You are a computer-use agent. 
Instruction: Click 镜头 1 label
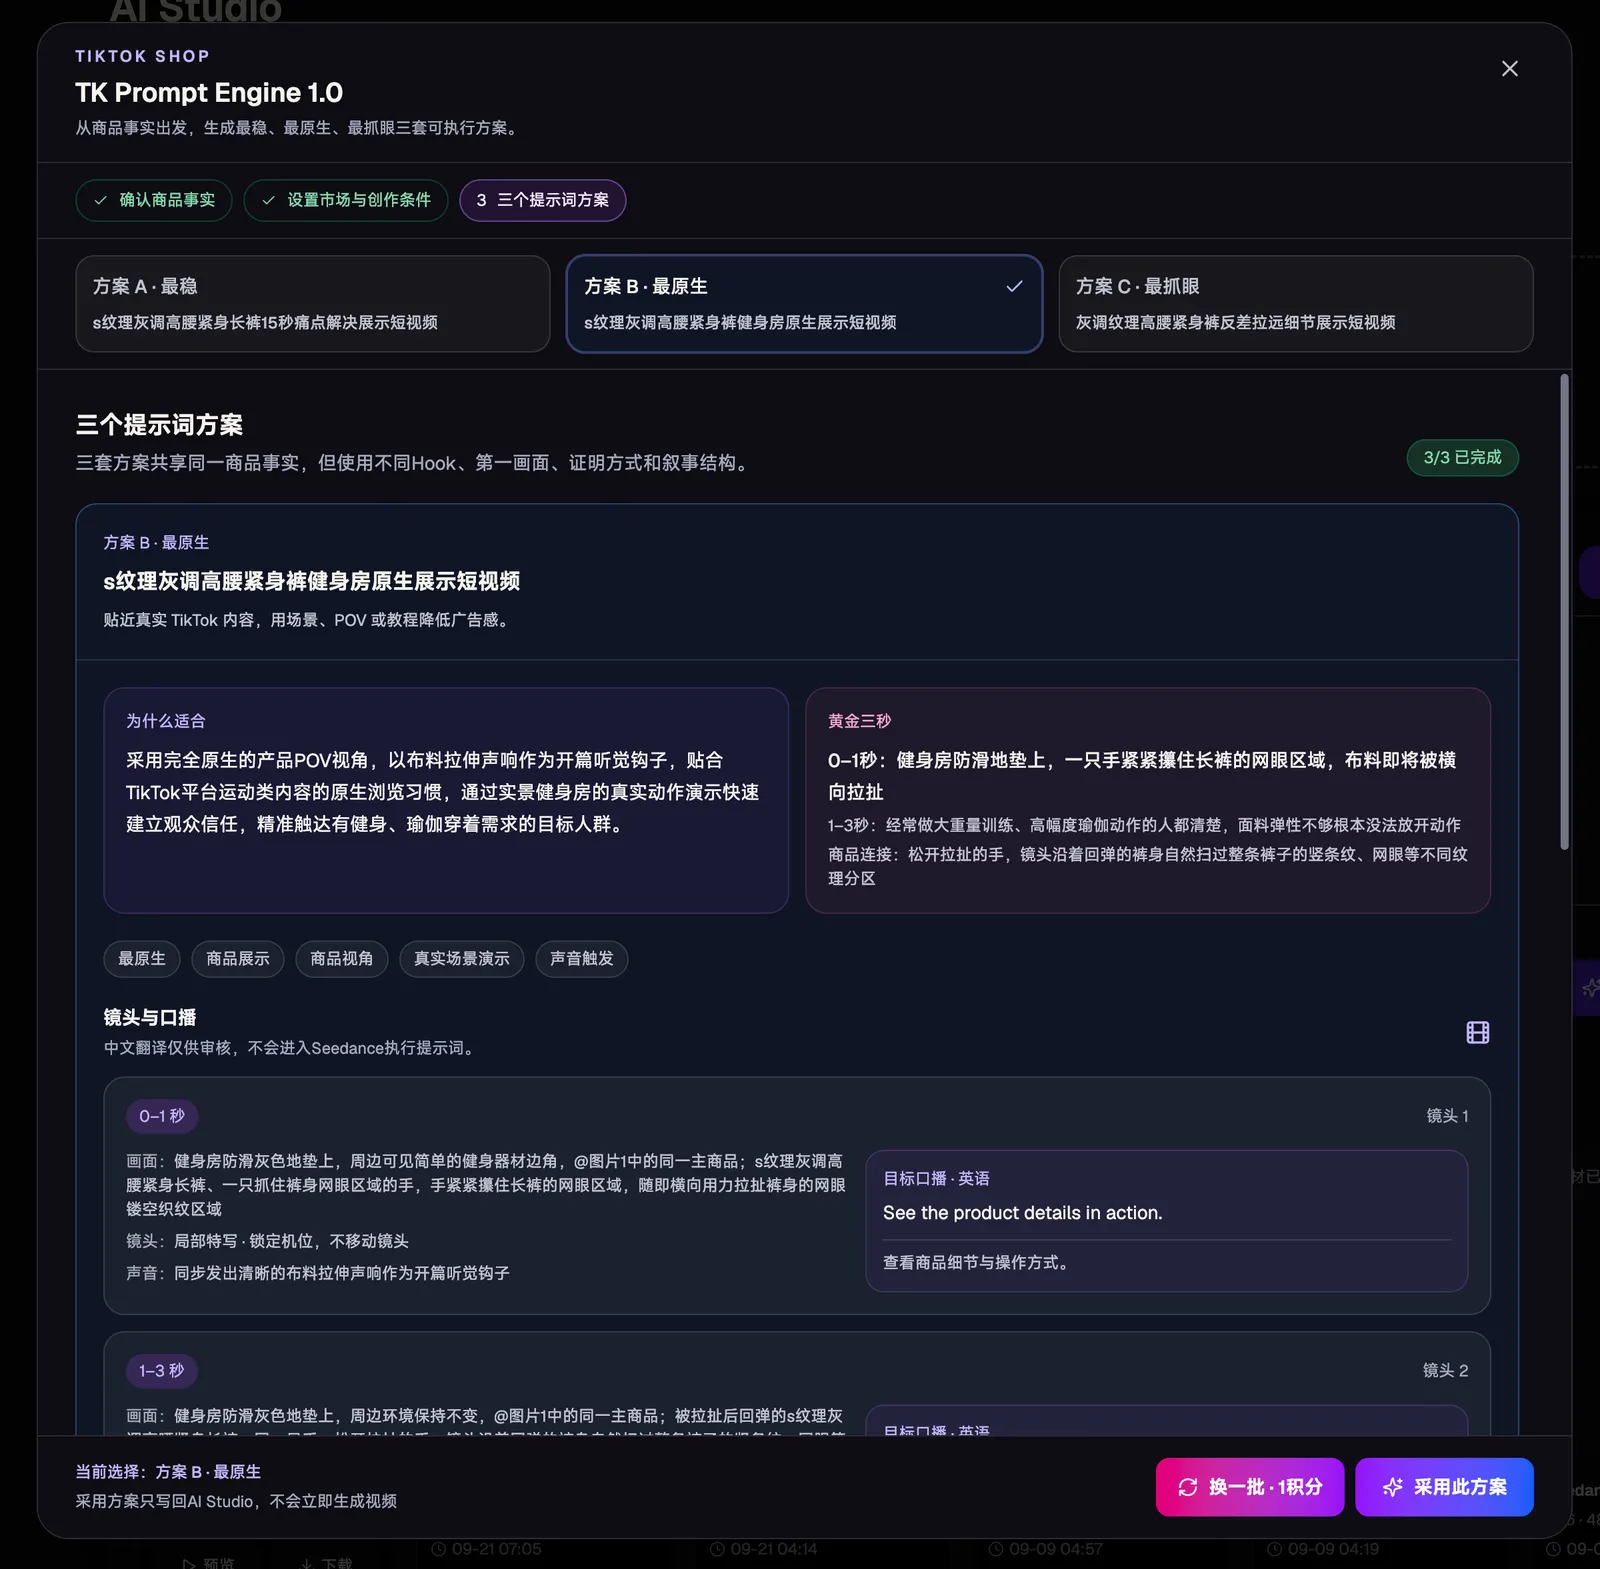tap(1447, 1116)
